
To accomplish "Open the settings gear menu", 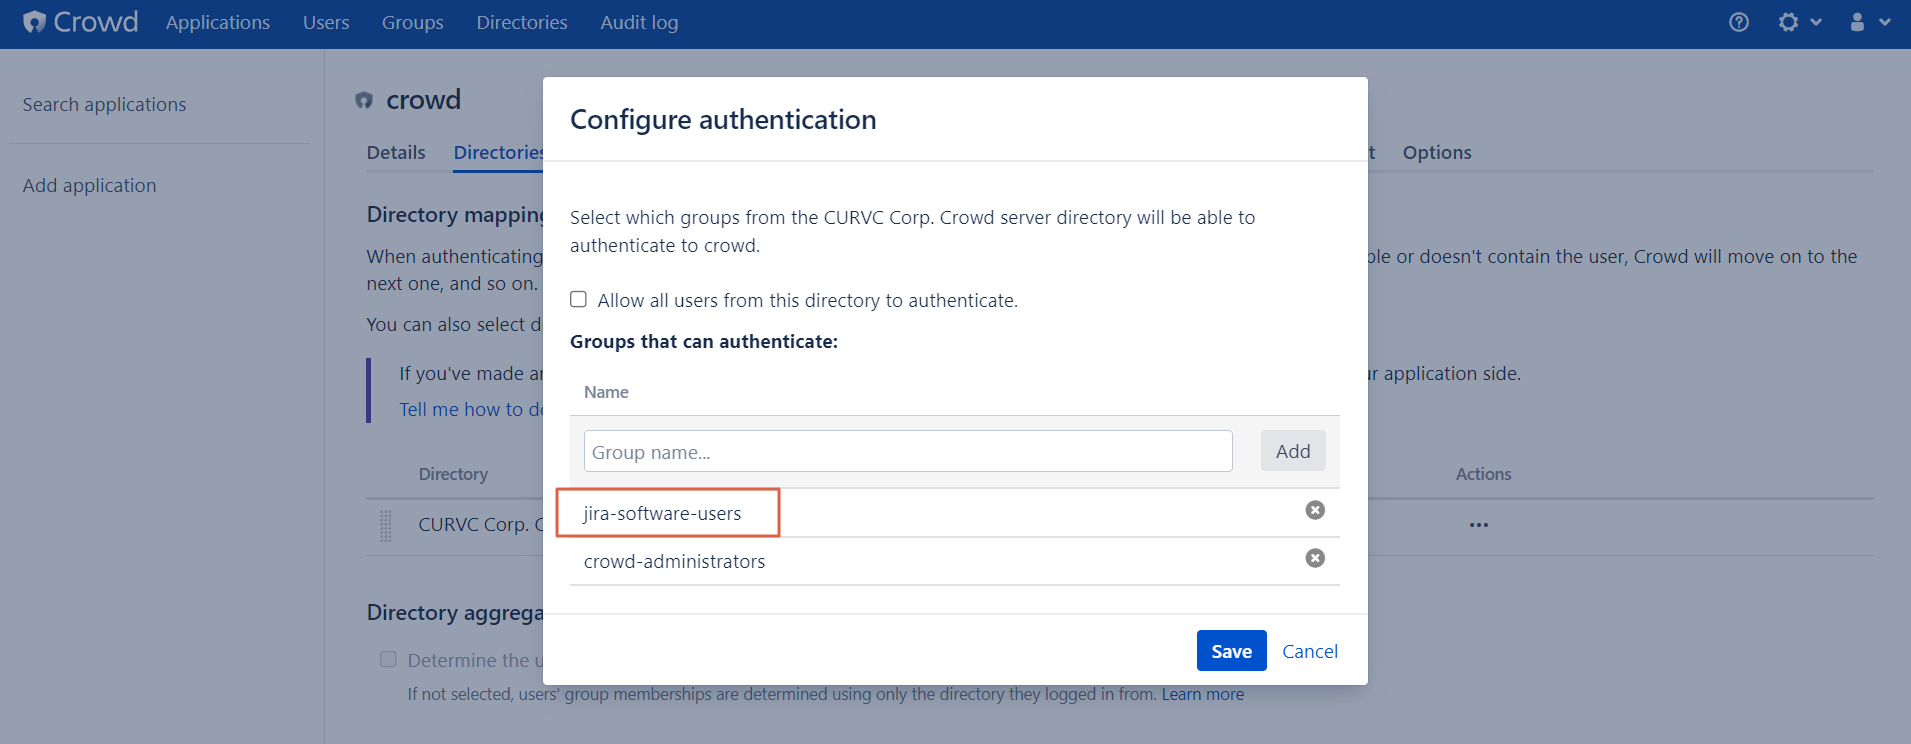I will (1799, 22).
